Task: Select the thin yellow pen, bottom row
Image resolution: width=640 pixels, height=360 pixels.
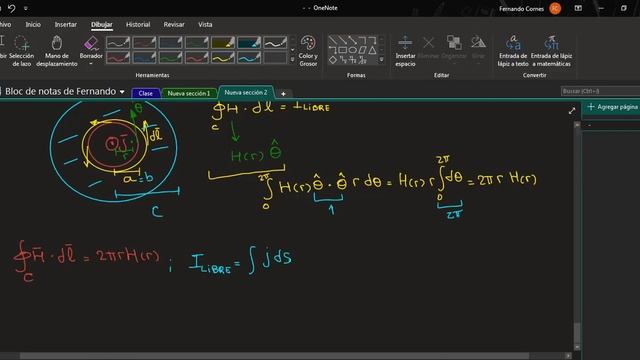Action: [x=222, y=58]
